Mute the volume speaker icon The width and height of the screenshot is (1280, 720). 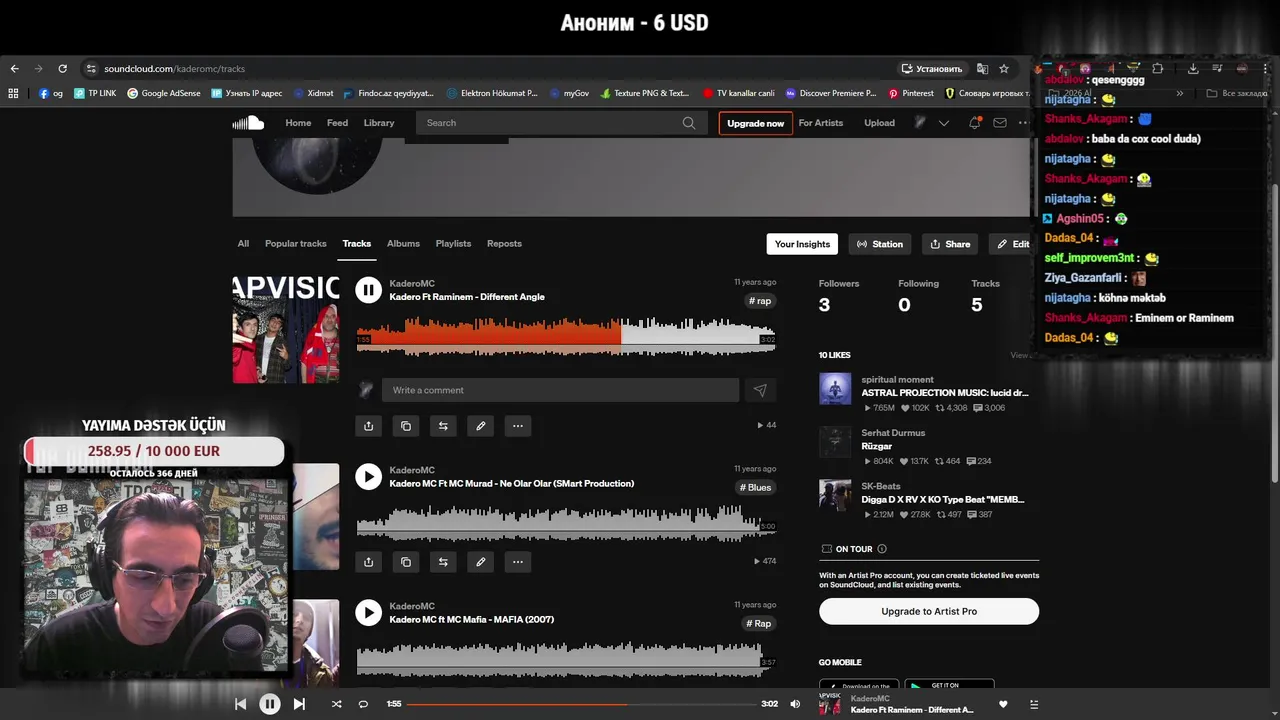[795, 704]
